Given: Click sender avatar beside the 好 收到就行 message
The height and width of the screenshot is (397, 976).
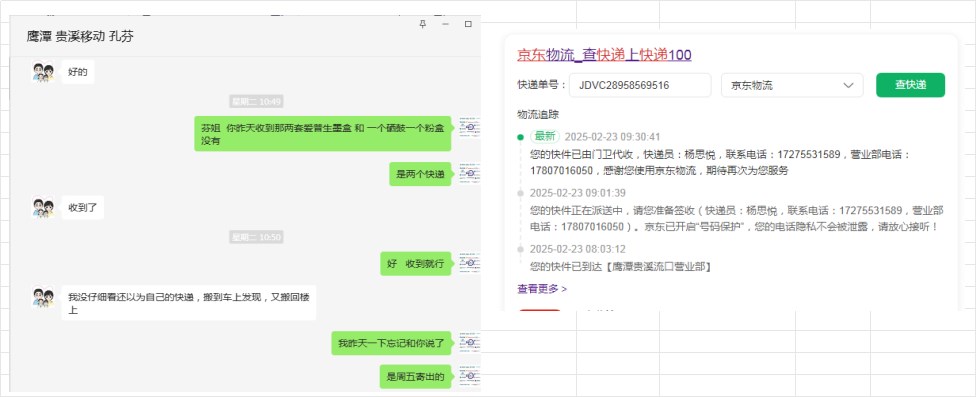Looking at the screenshot, I should click(x=471, y=263).
